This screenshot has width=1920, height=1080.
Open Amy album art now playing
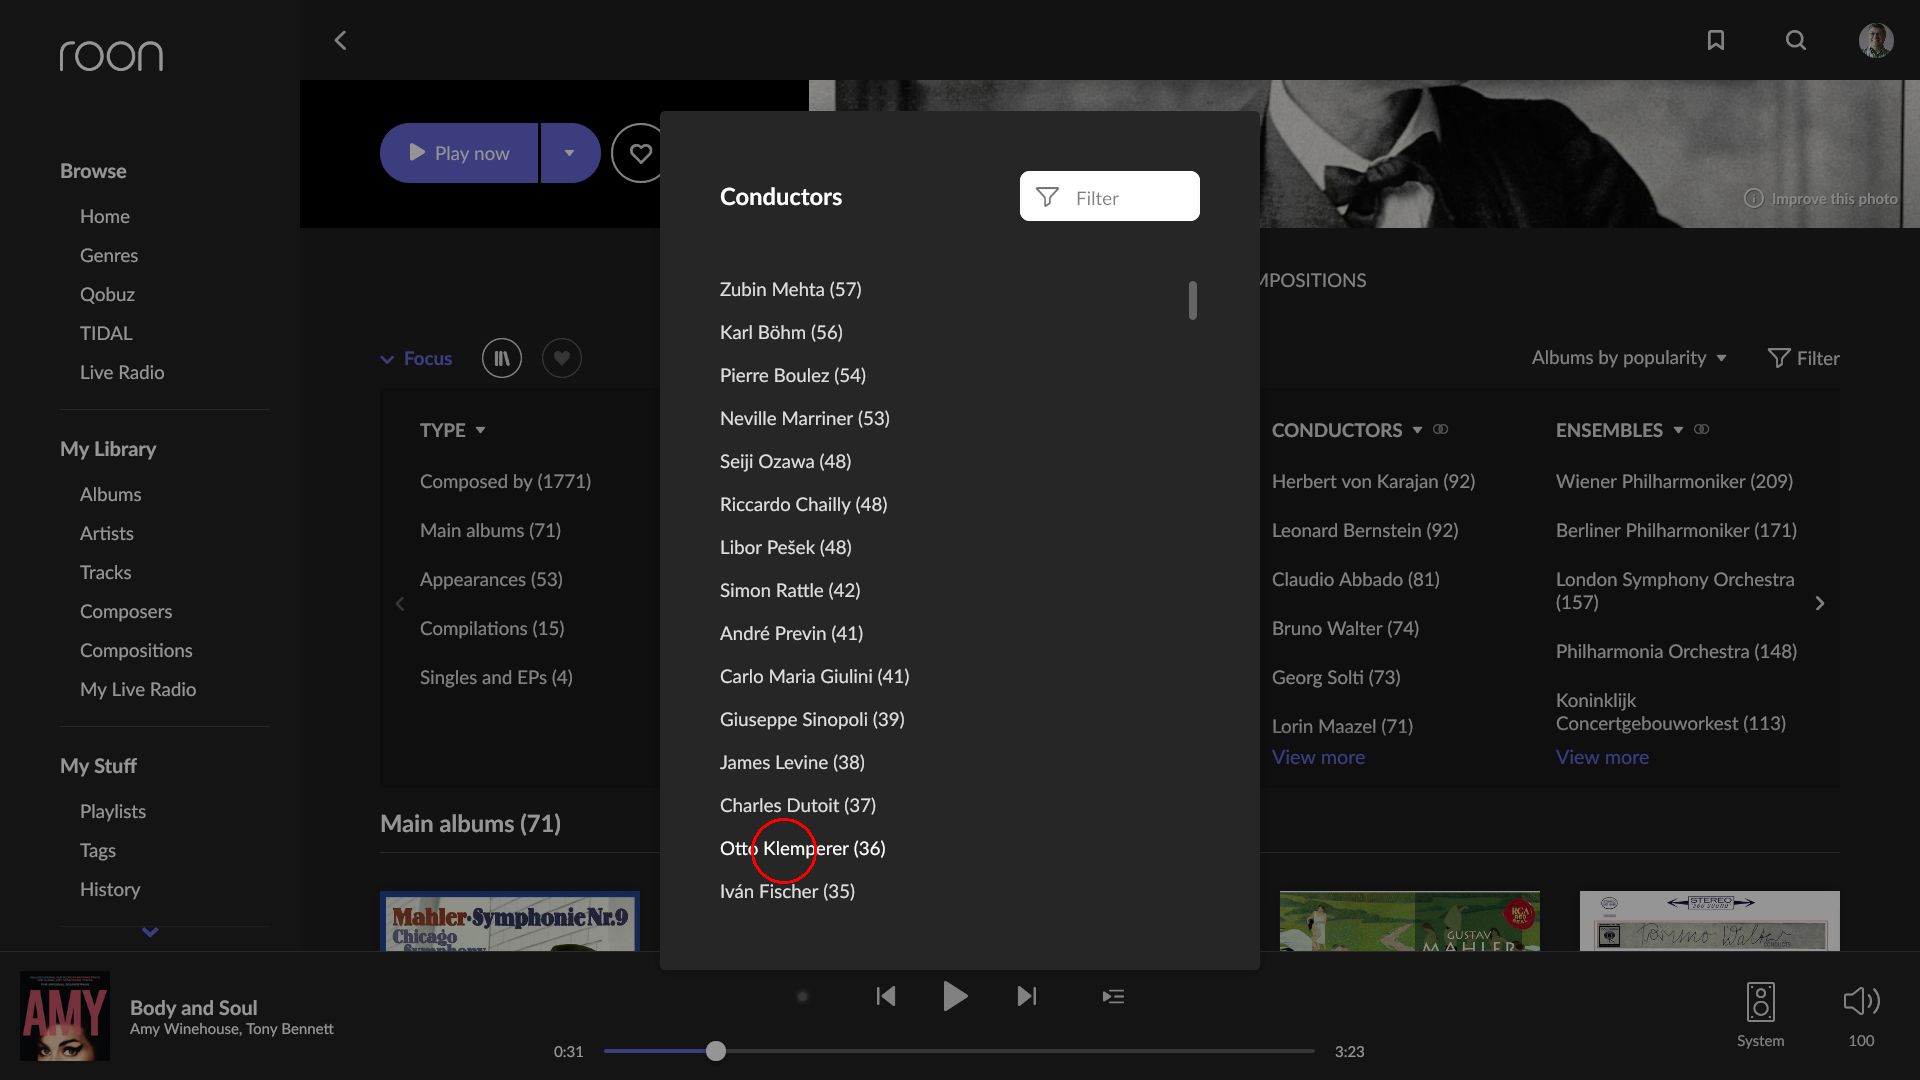click(x=65, y=1016)
